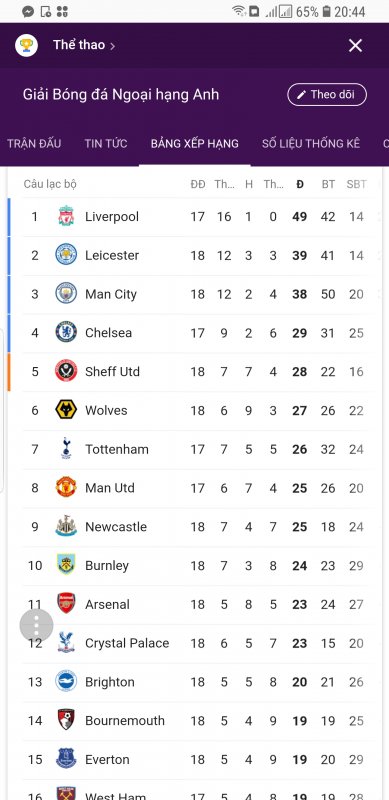The width and height of the screenshot is (389, 800).
Task: Tap the Leicester club crest
Action: [x=66, y=255]
